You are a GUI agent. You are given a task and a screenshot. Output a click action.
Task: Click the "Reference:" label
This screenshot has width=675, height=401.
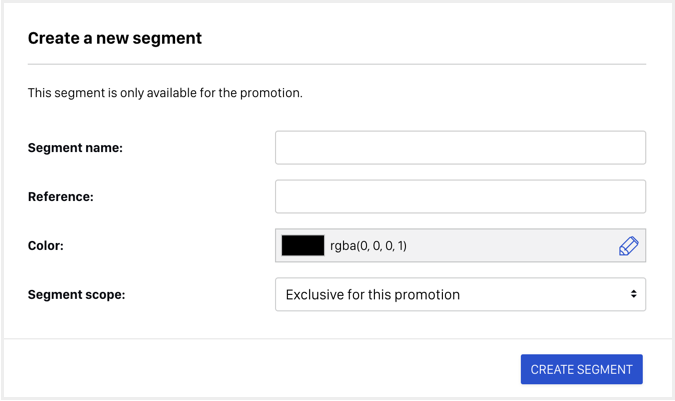pos(61,197)
